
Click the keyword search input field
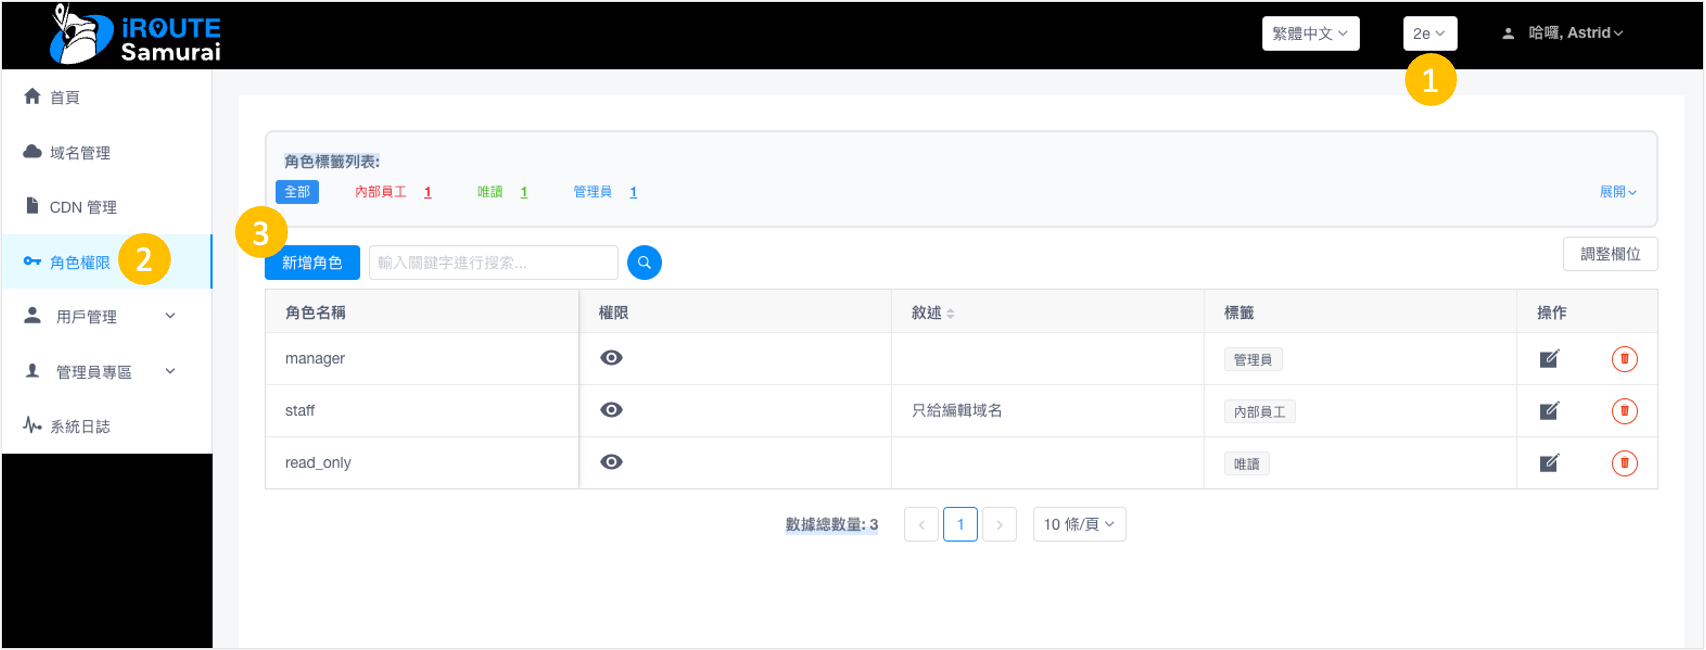(x=493, y=263)
